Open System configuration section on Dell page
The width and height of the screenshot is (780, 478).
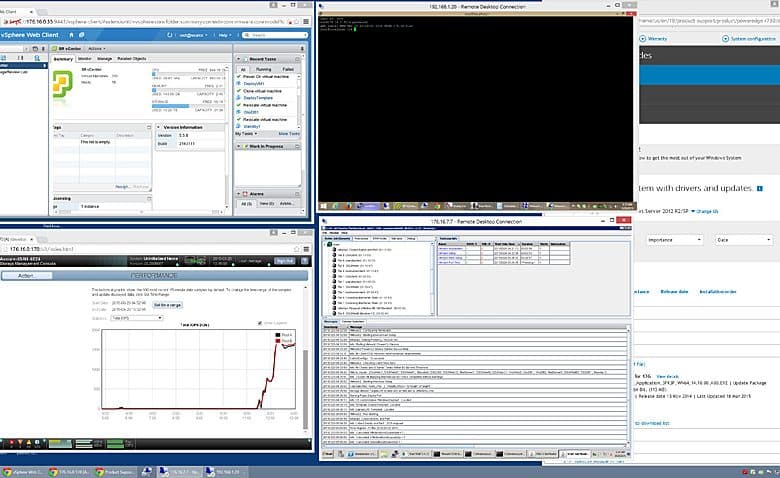pyautogui.click(x=749, y=38)
